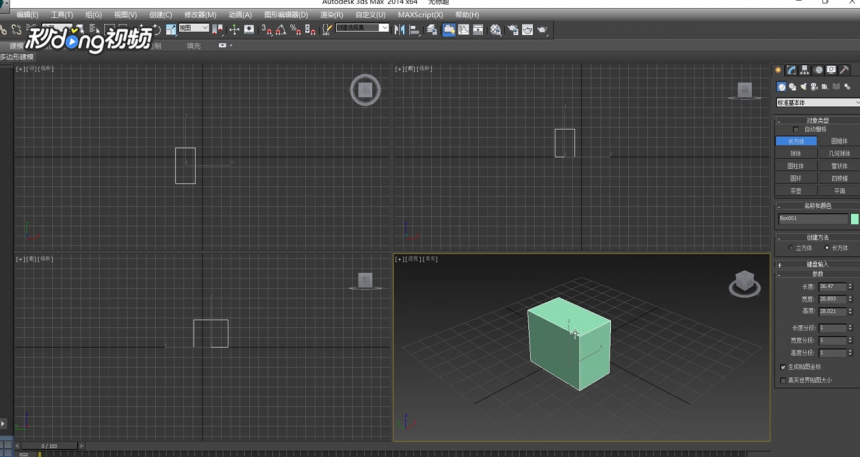The width and height of the screenshot is (860, 457).
Task: Toggle the Percent Snap icon
Action: pos(295,30)
